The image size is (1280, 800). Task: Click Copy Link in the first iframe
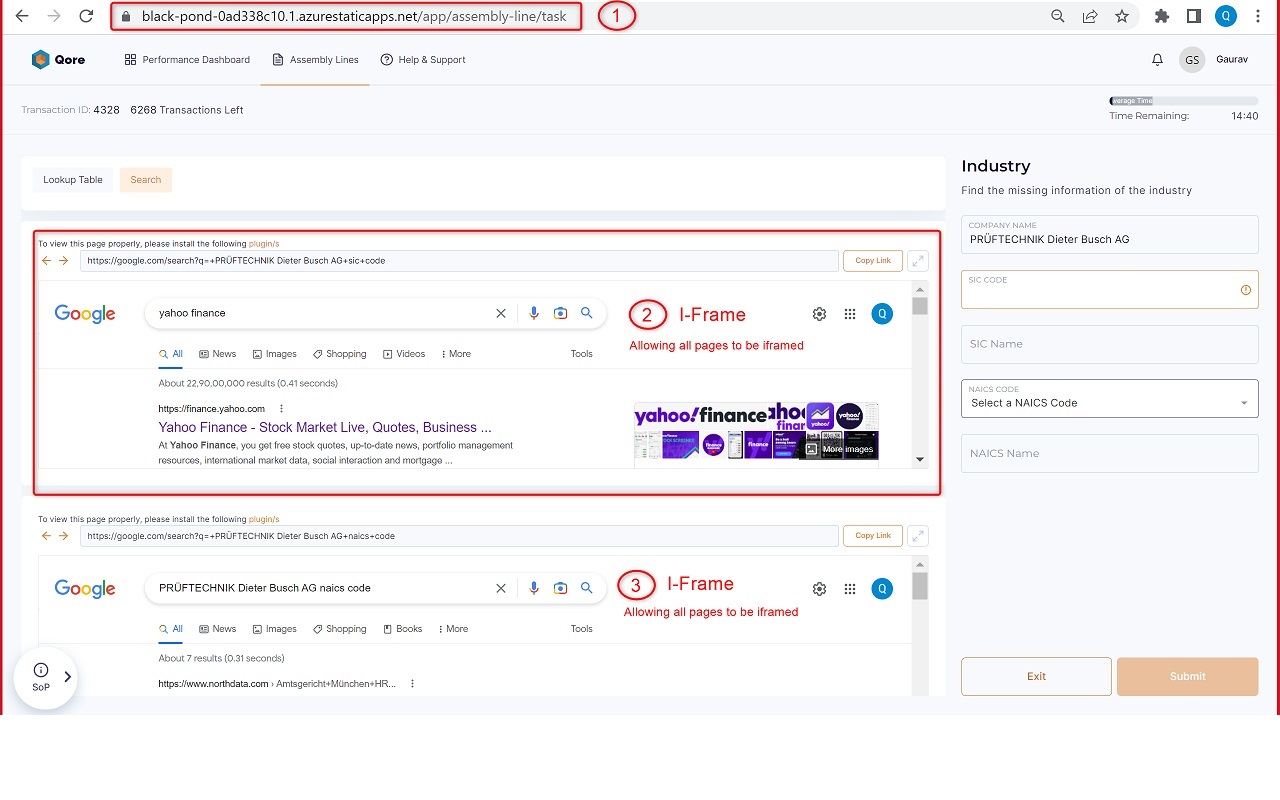(x=873, y=260)
